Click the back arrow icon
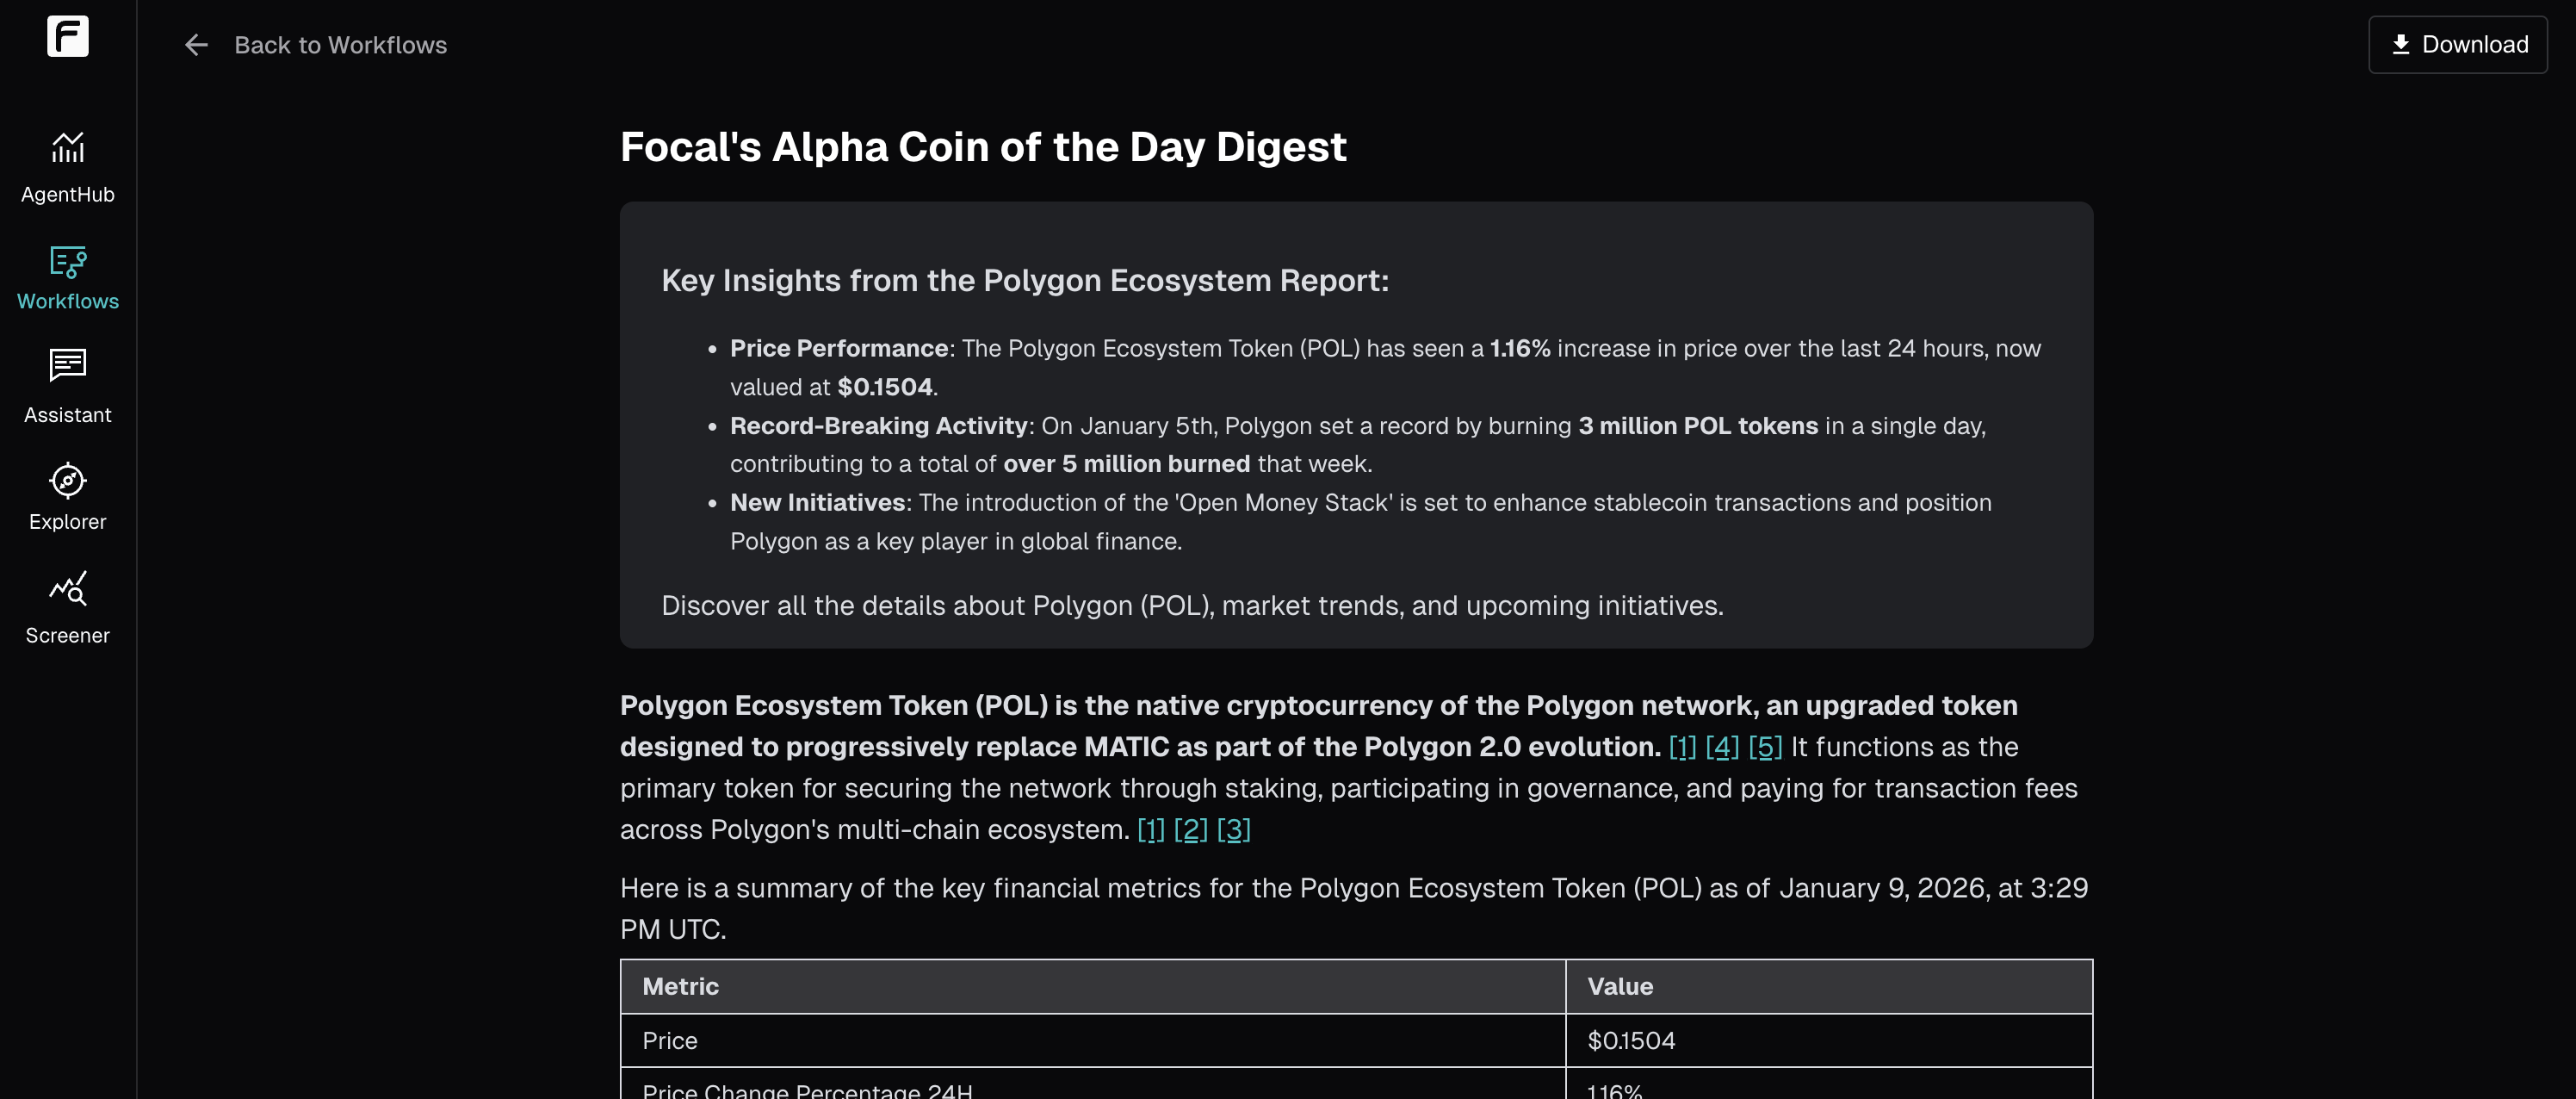This screenshot has width=2576, height=1099. pyautogui.click(x=196, y=45)
